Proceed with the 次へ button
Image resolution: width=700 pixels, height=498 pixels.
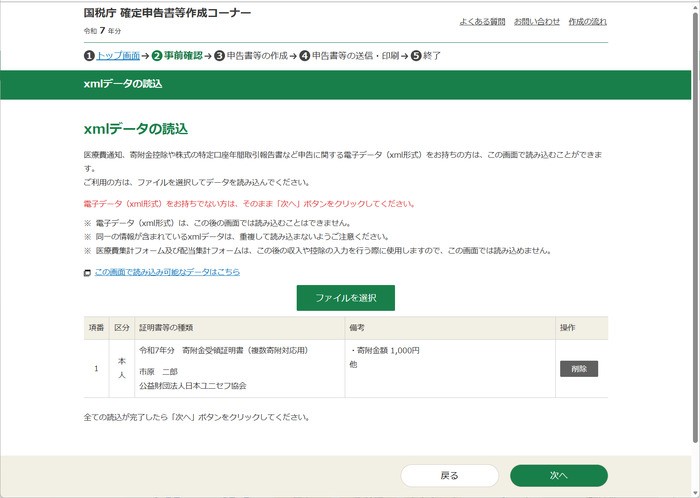coord(558,476)
